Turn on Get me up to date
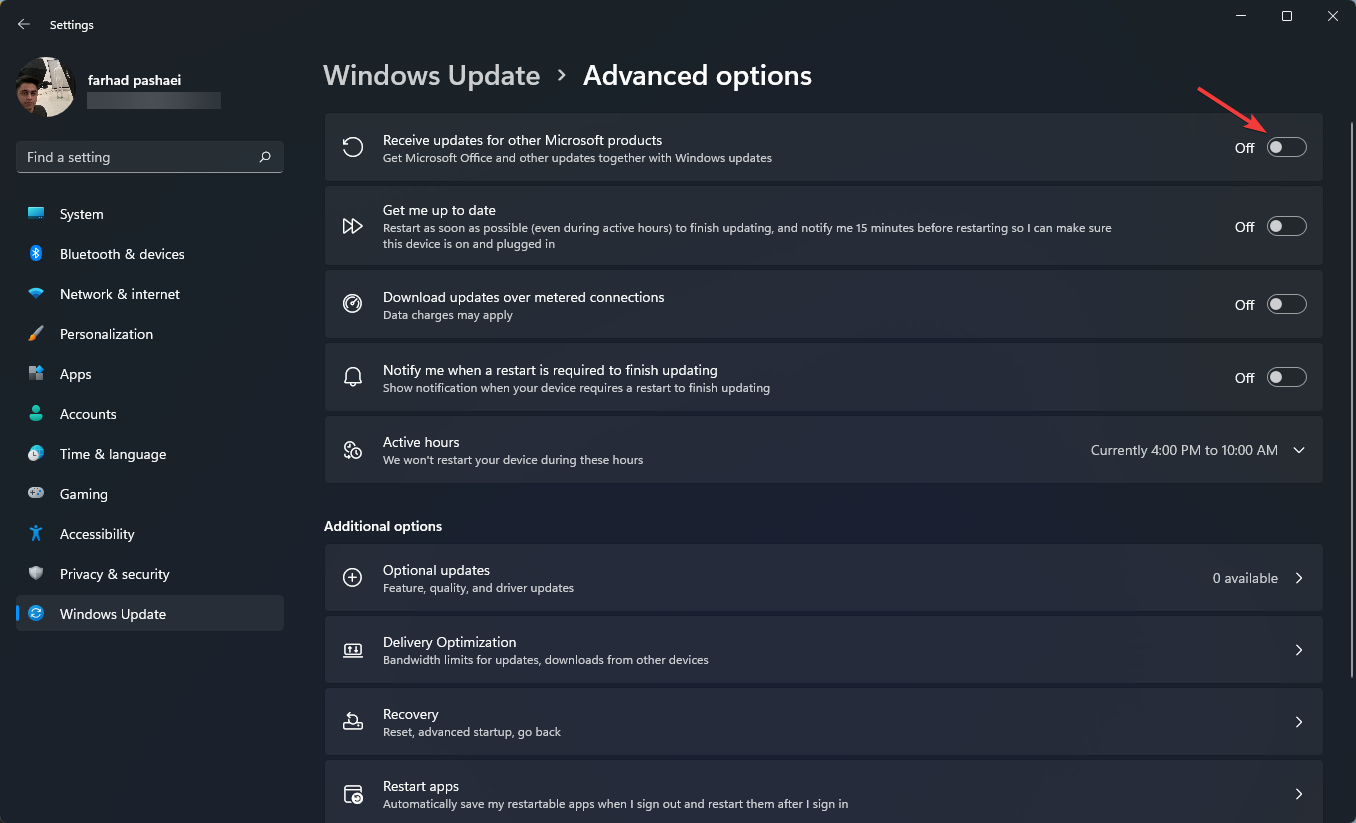This screenshot has width=1356, height=823. pos(1287,226)
